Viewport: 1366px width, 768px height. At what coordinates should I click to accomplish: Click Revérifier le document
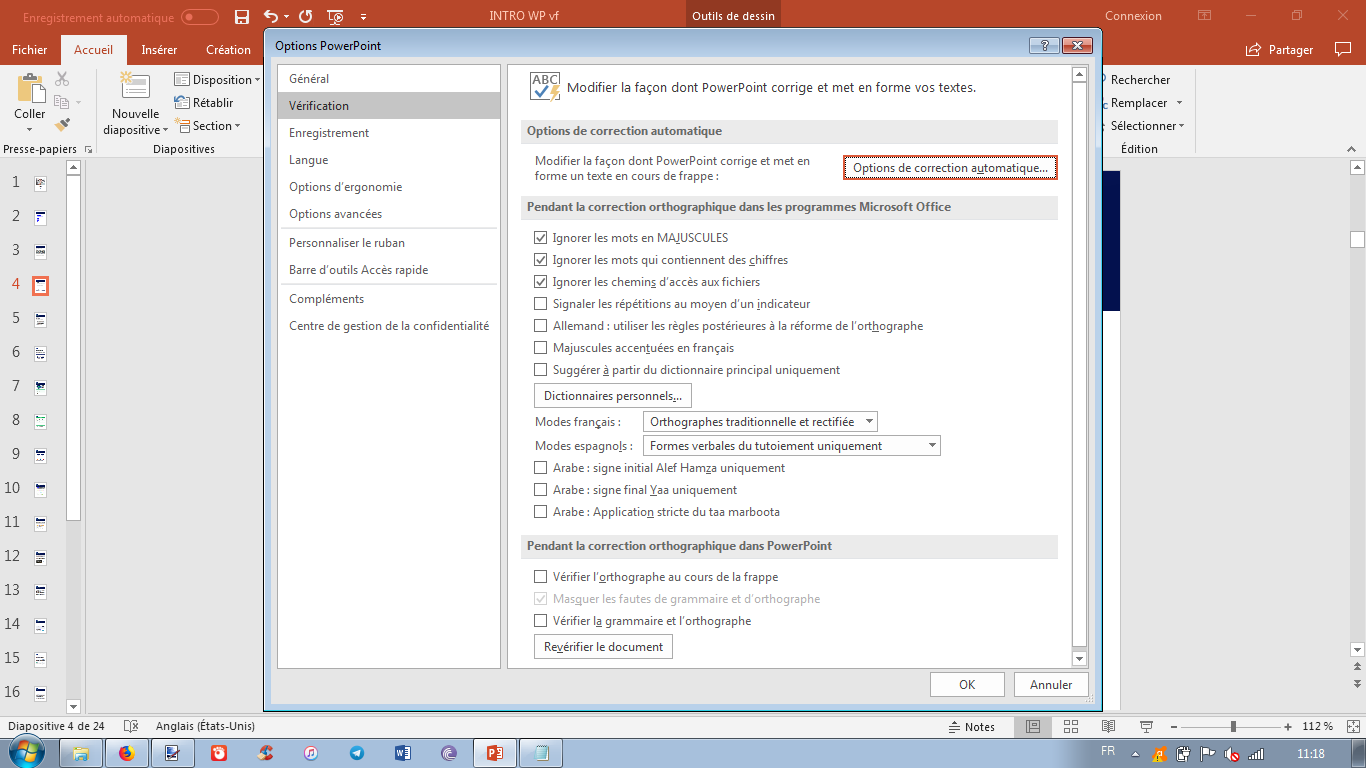603,647
